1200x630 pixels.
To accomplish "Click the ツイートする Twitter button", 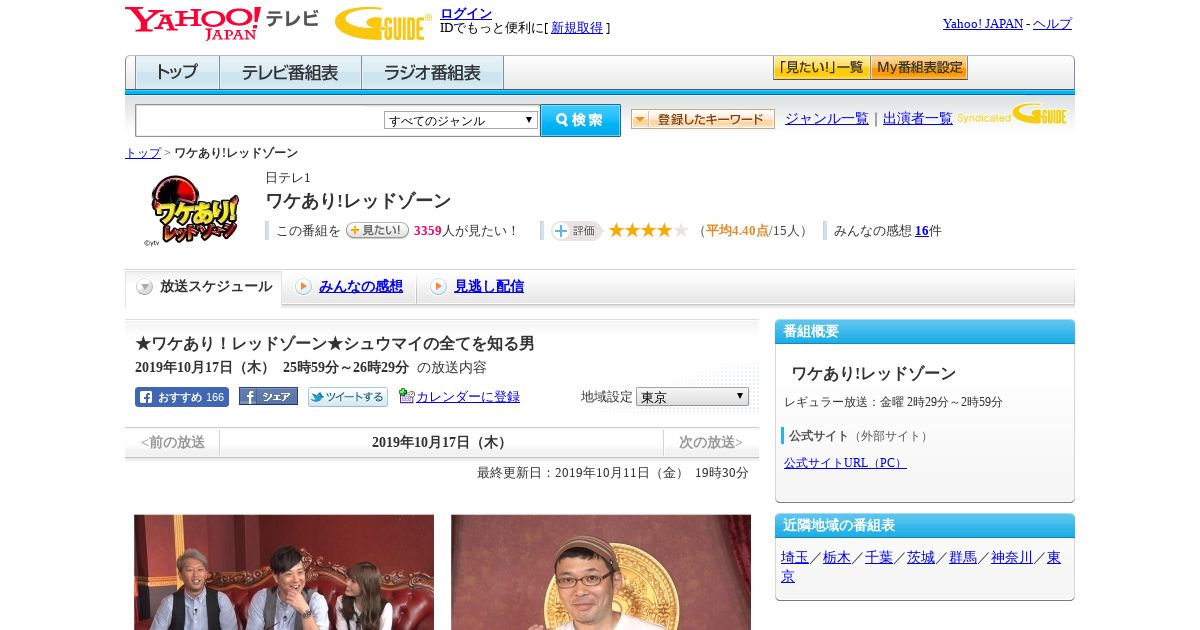I will click(348, 397).
